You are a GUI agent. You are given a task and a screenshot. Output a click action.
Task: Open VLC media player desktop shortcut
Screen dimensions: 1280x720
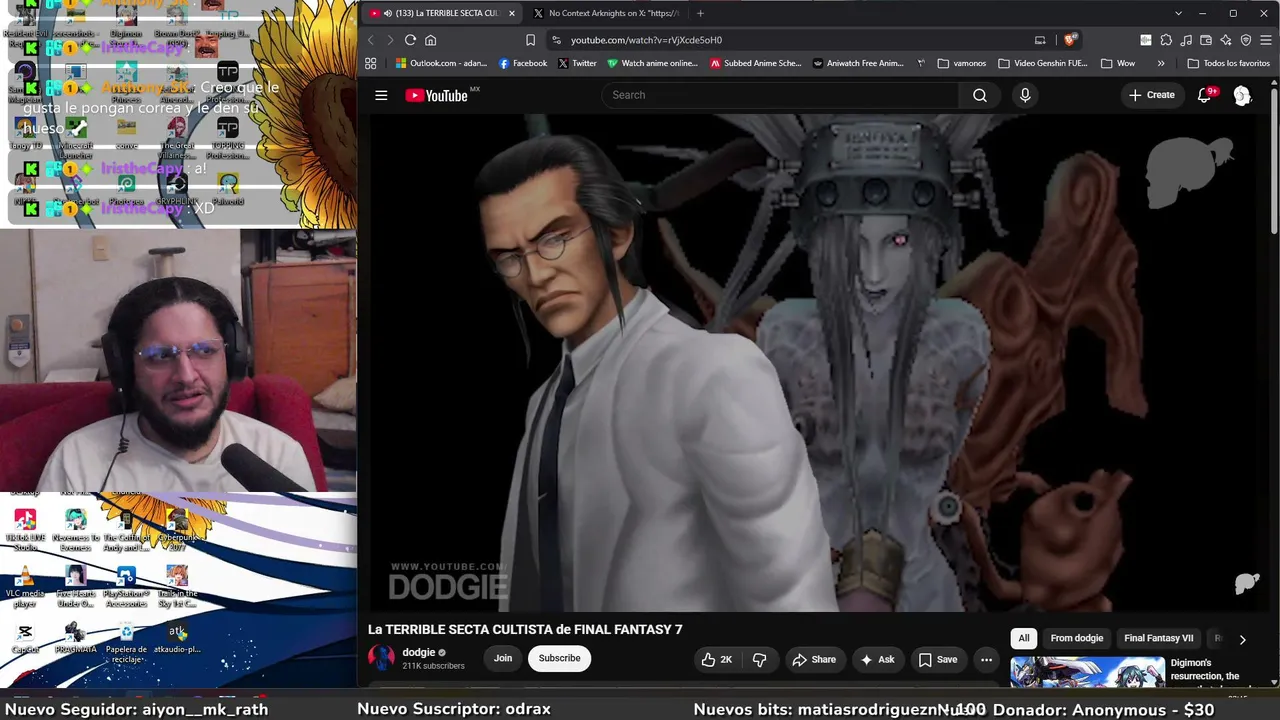25,585
